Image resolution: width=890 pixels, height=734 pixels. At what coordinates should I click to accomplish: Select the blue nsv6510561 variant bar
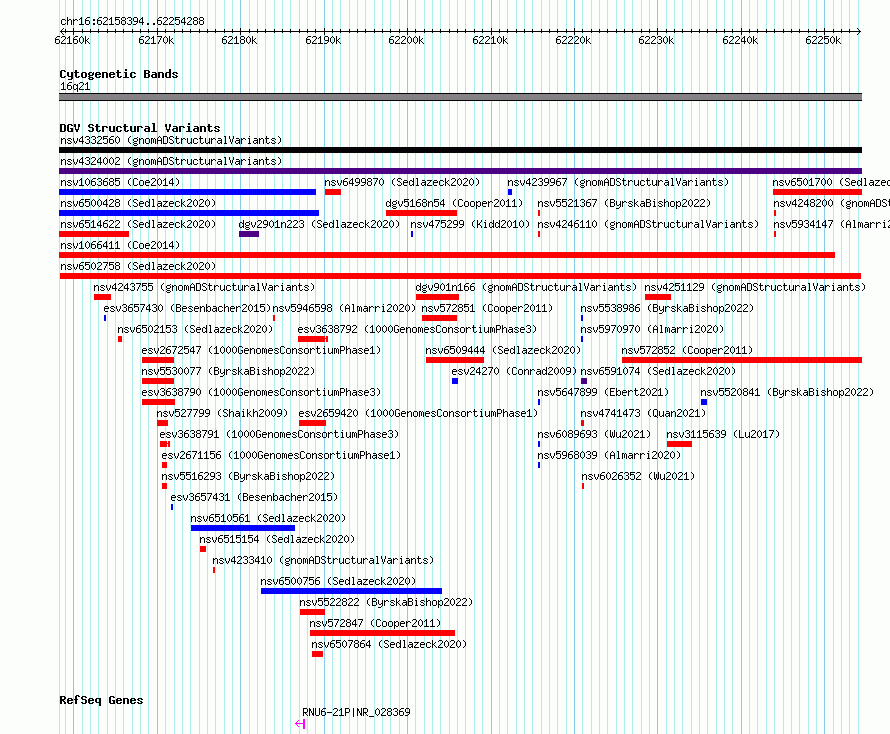coord(243,528)
